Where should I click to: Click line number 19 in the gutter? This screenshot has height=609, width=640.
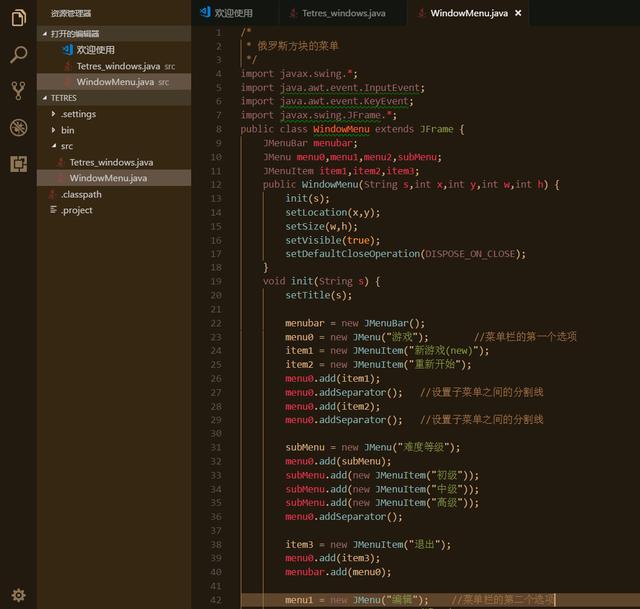217,282
